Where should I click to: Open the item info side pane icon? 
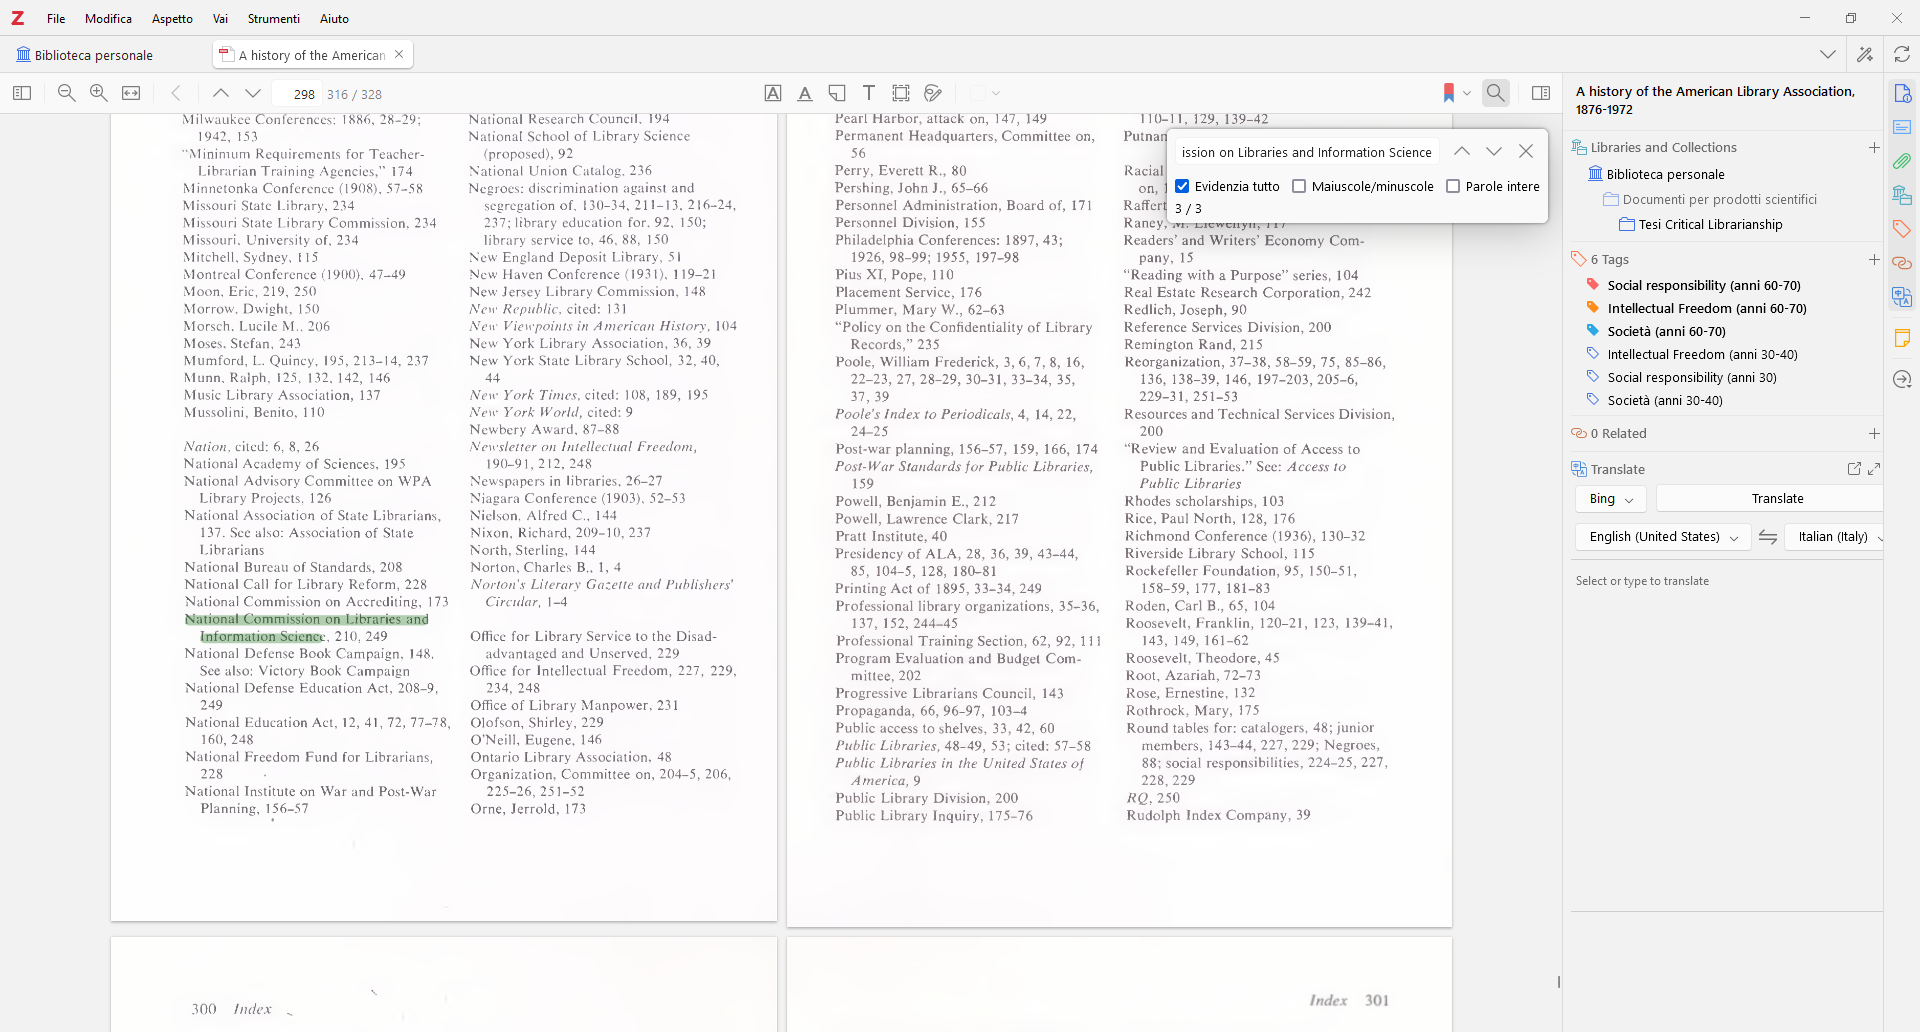coord(1902,93)
